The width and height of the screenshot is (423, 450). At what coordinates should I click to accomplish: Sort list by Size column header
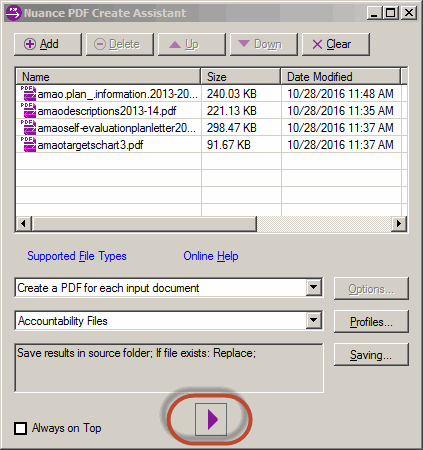[x=241, y=77]
